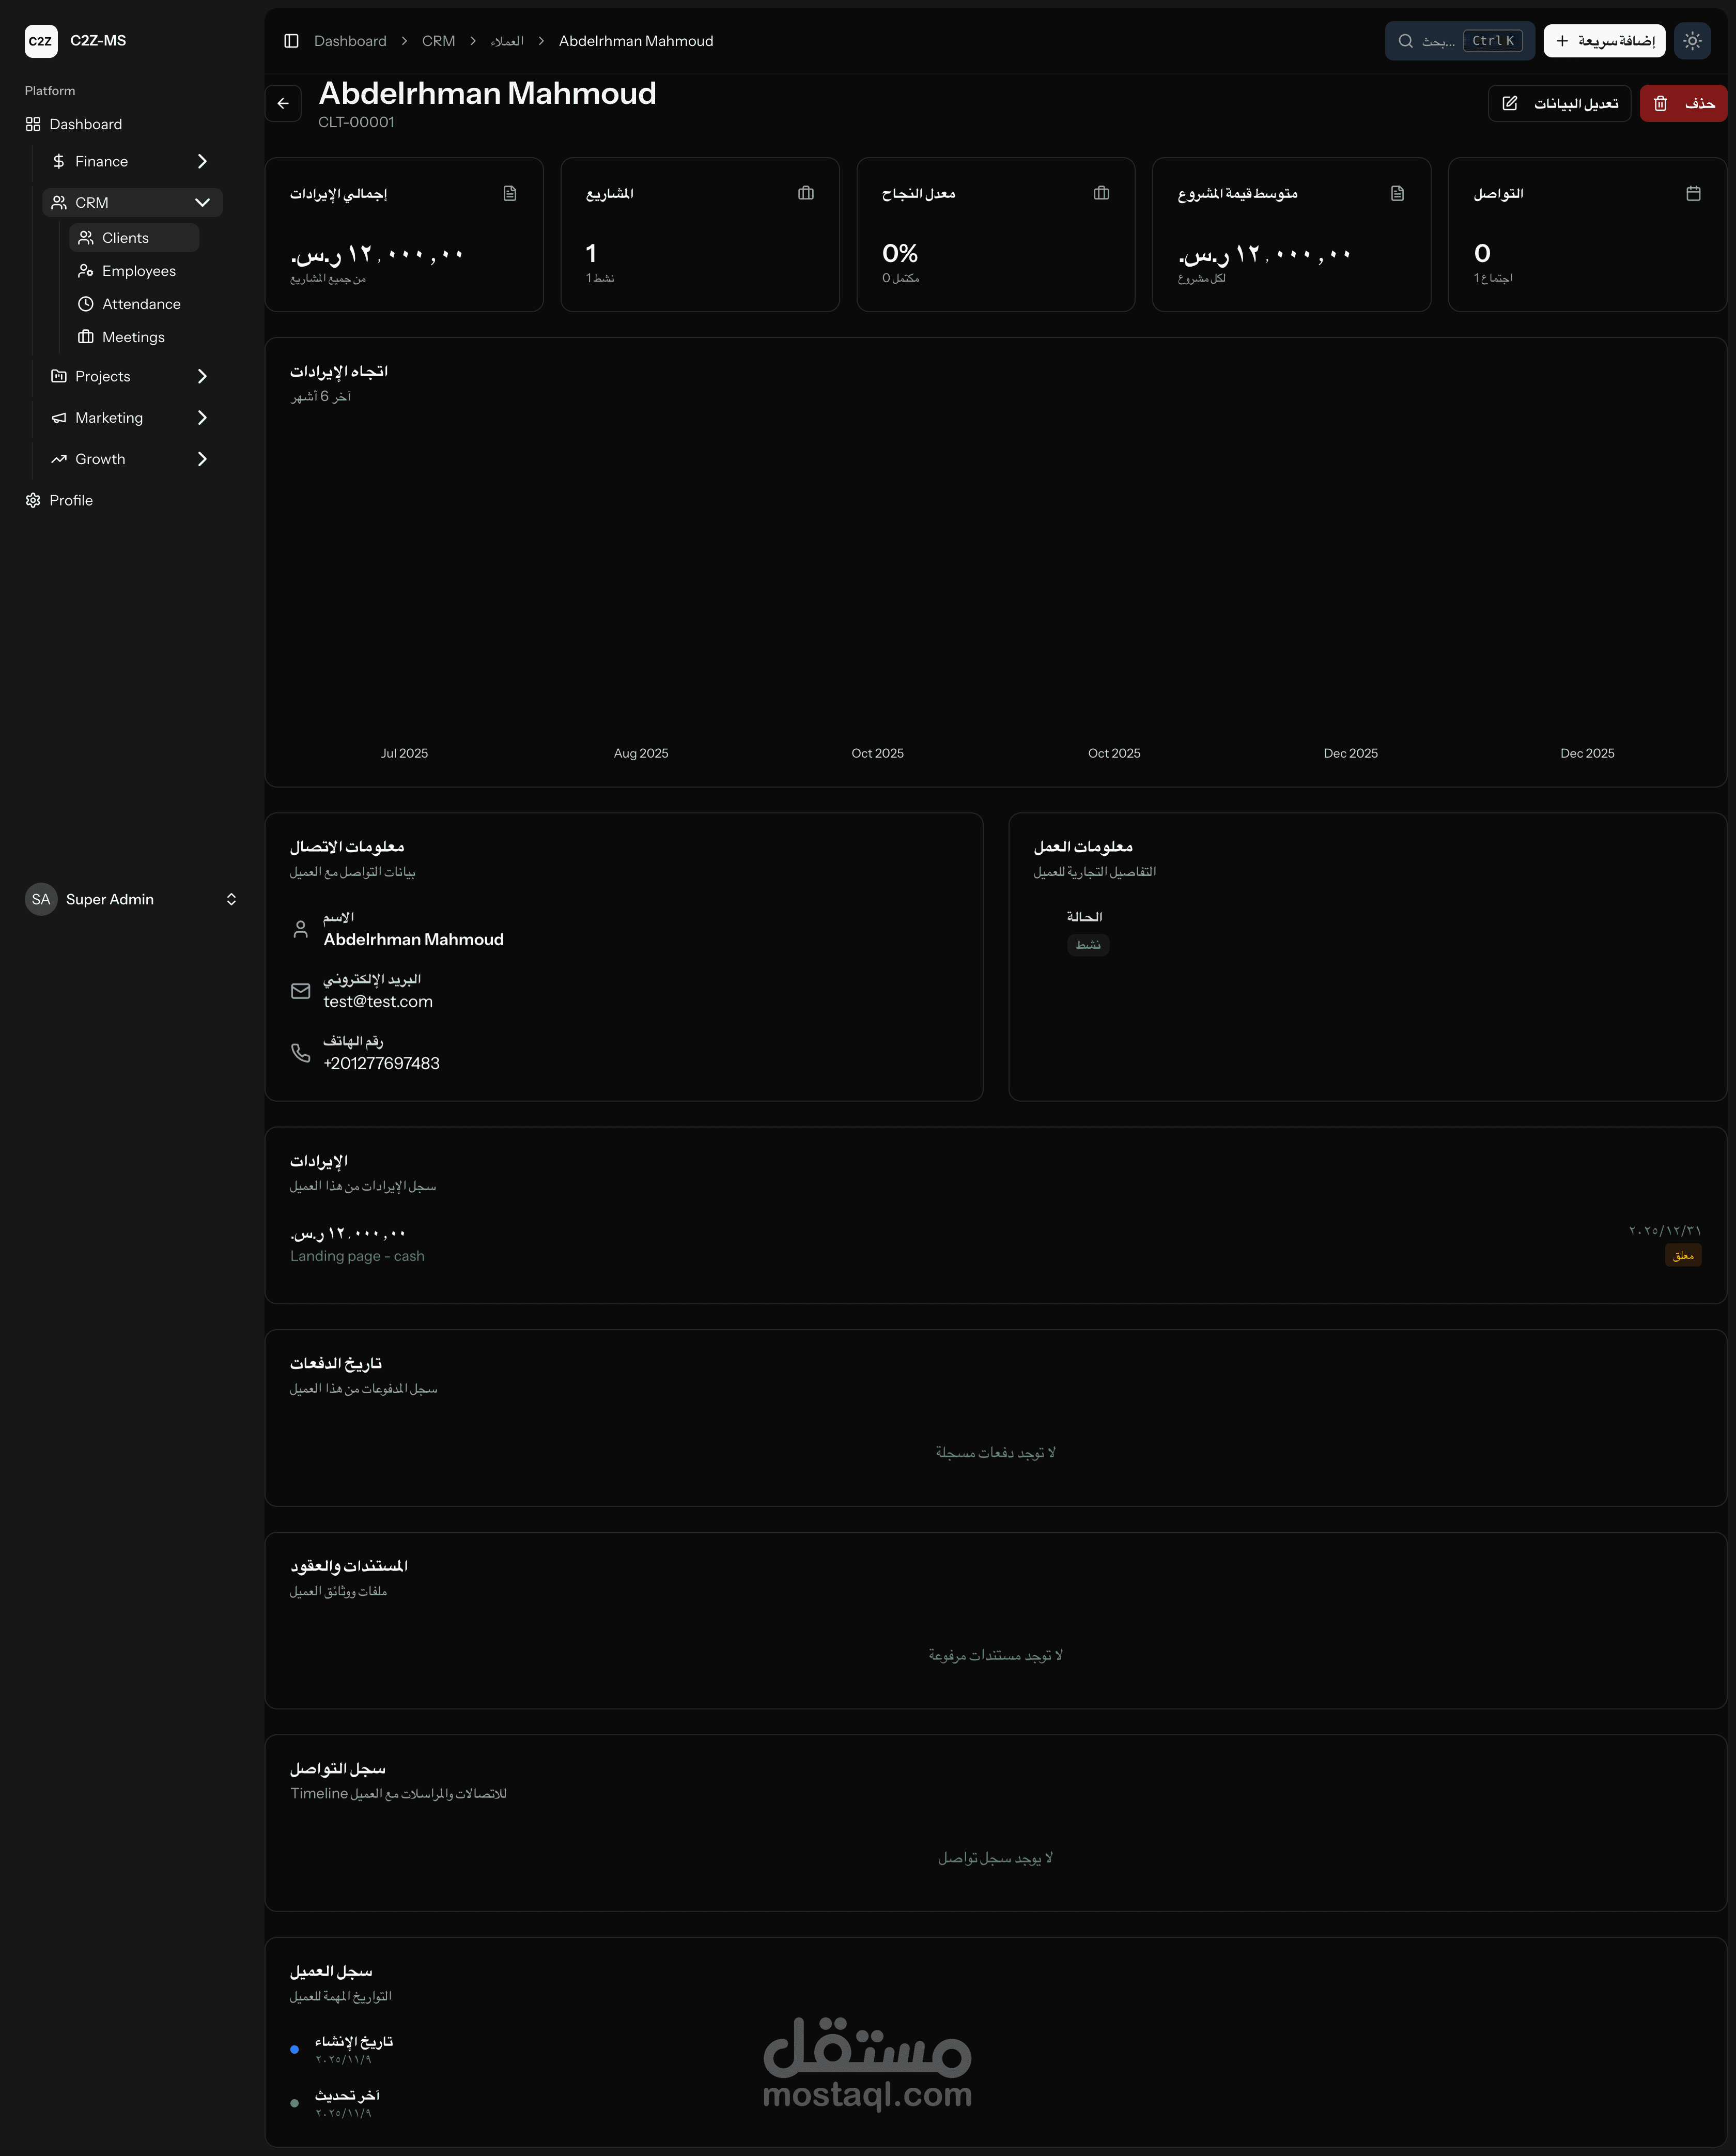Click the phone number icon
Viewport: 1736px width, 2156px height.
pyautogui.click(x=300, y=1053)
